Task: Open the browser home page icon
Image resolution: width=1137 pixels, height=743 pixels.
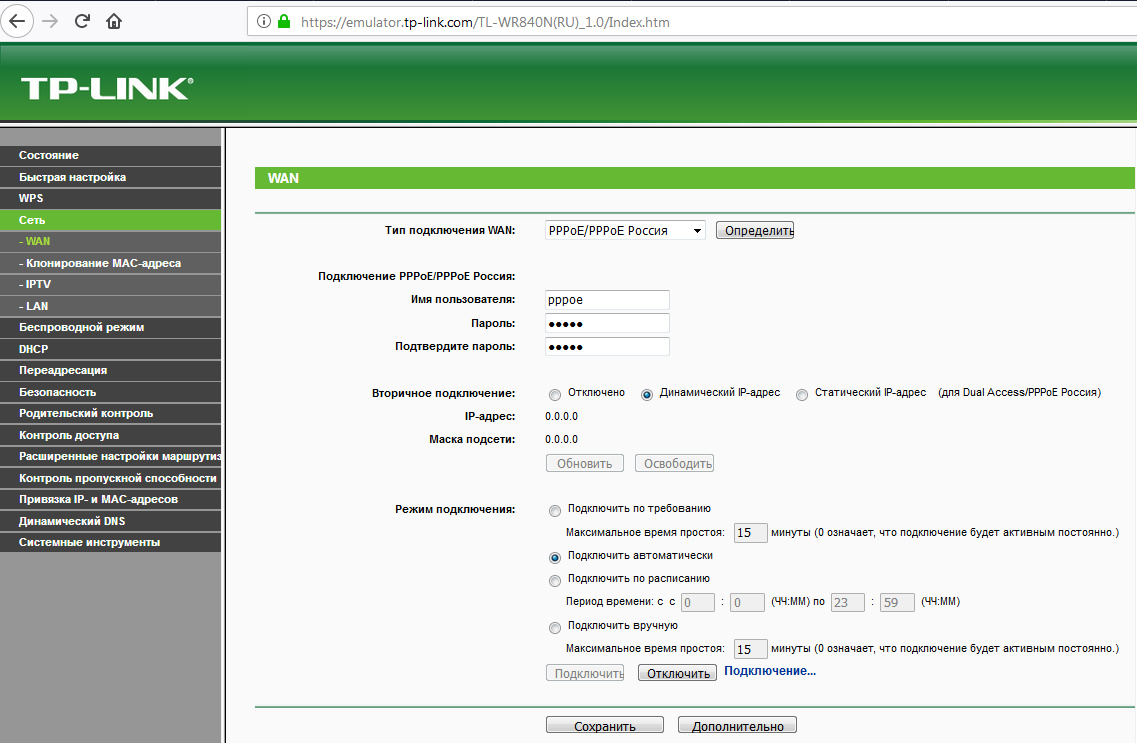Action: [114, 21]
